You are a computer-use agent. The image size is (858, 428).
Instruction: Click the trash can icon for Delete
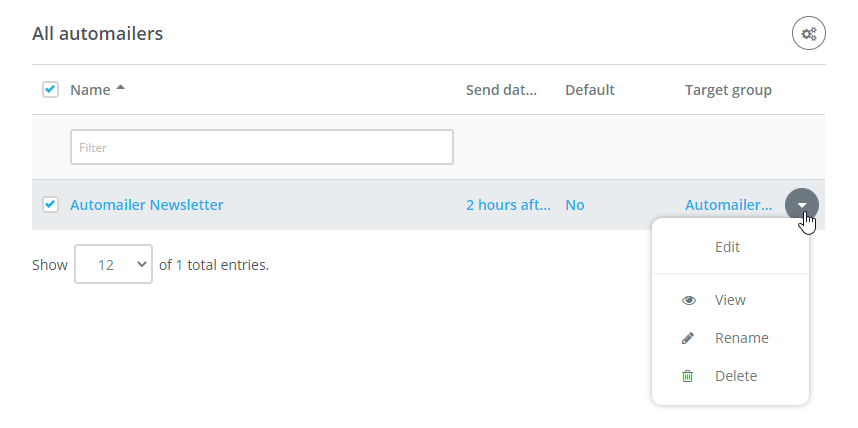pos(687,376)
